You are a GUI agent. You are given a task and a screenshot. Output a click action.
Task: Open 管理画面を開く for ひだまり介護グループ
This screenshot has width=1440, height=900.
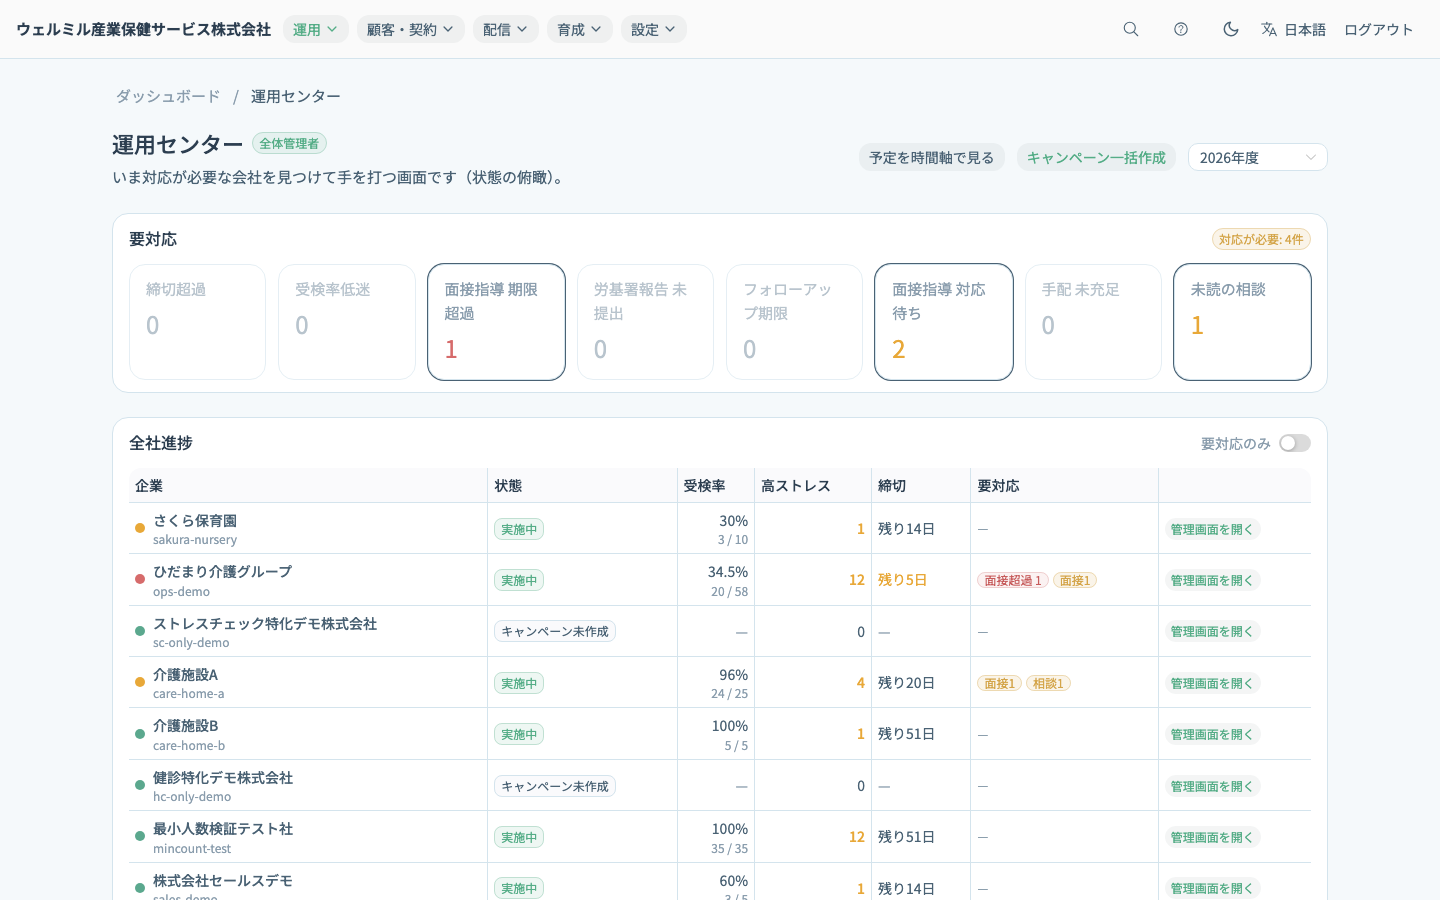1212,580
